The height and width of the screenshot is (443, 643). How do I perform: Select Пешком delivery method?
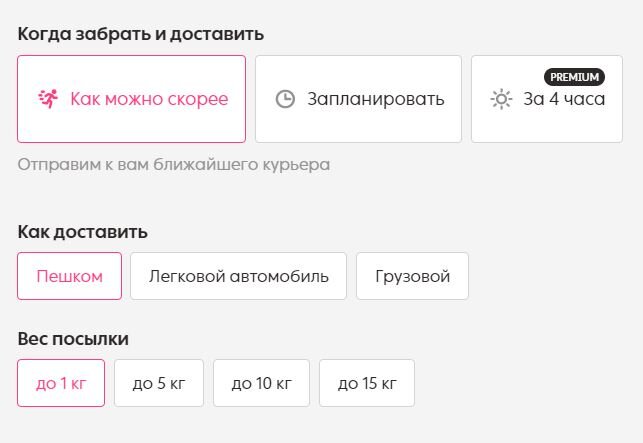69,276
